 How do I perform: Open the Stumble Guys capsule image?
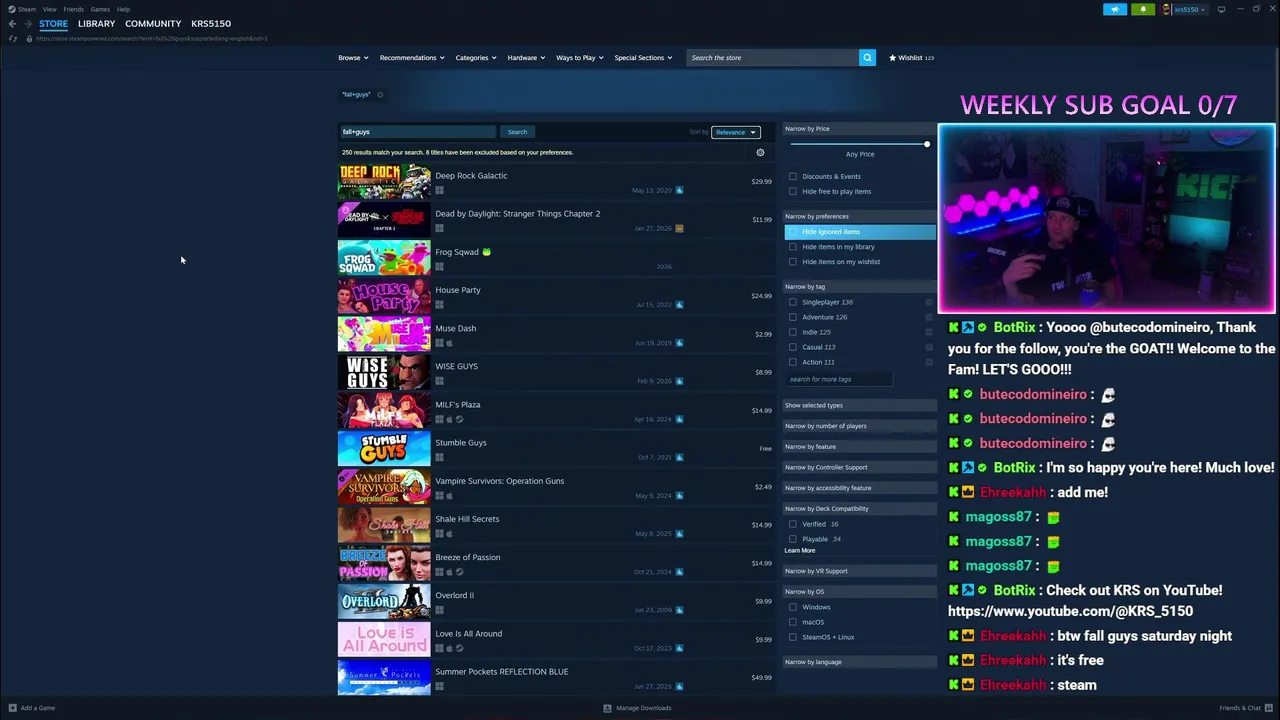tap(384, 448)
